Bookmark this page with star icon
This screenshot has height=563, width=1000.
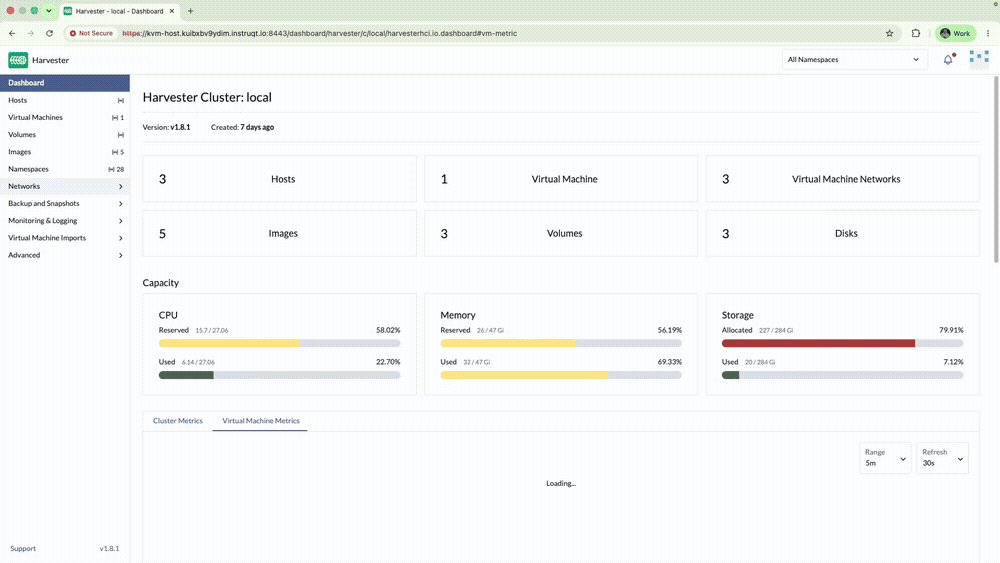coord(890,33)
